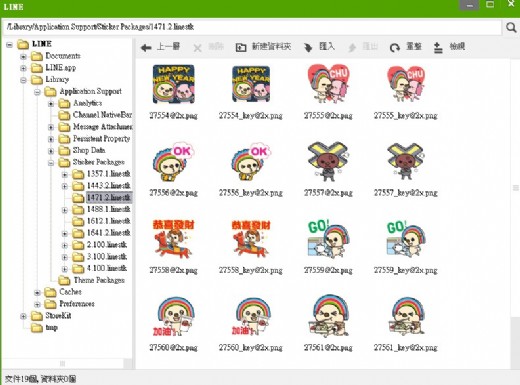The height and width of the screenshot is (385, 520).
Task: Click the 匯出 export icon
Action: coord(352,48)
